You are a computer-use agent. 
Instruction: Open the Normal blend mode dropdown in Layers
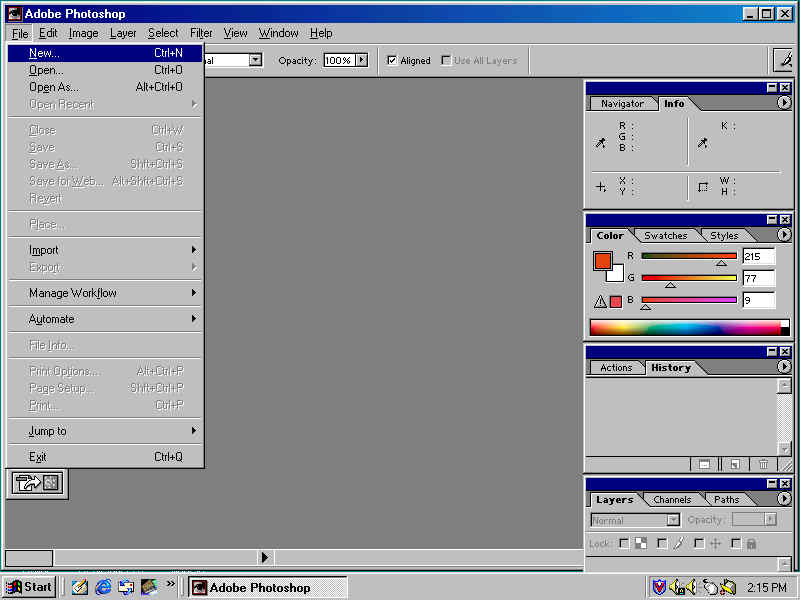[x=673, y=520]
